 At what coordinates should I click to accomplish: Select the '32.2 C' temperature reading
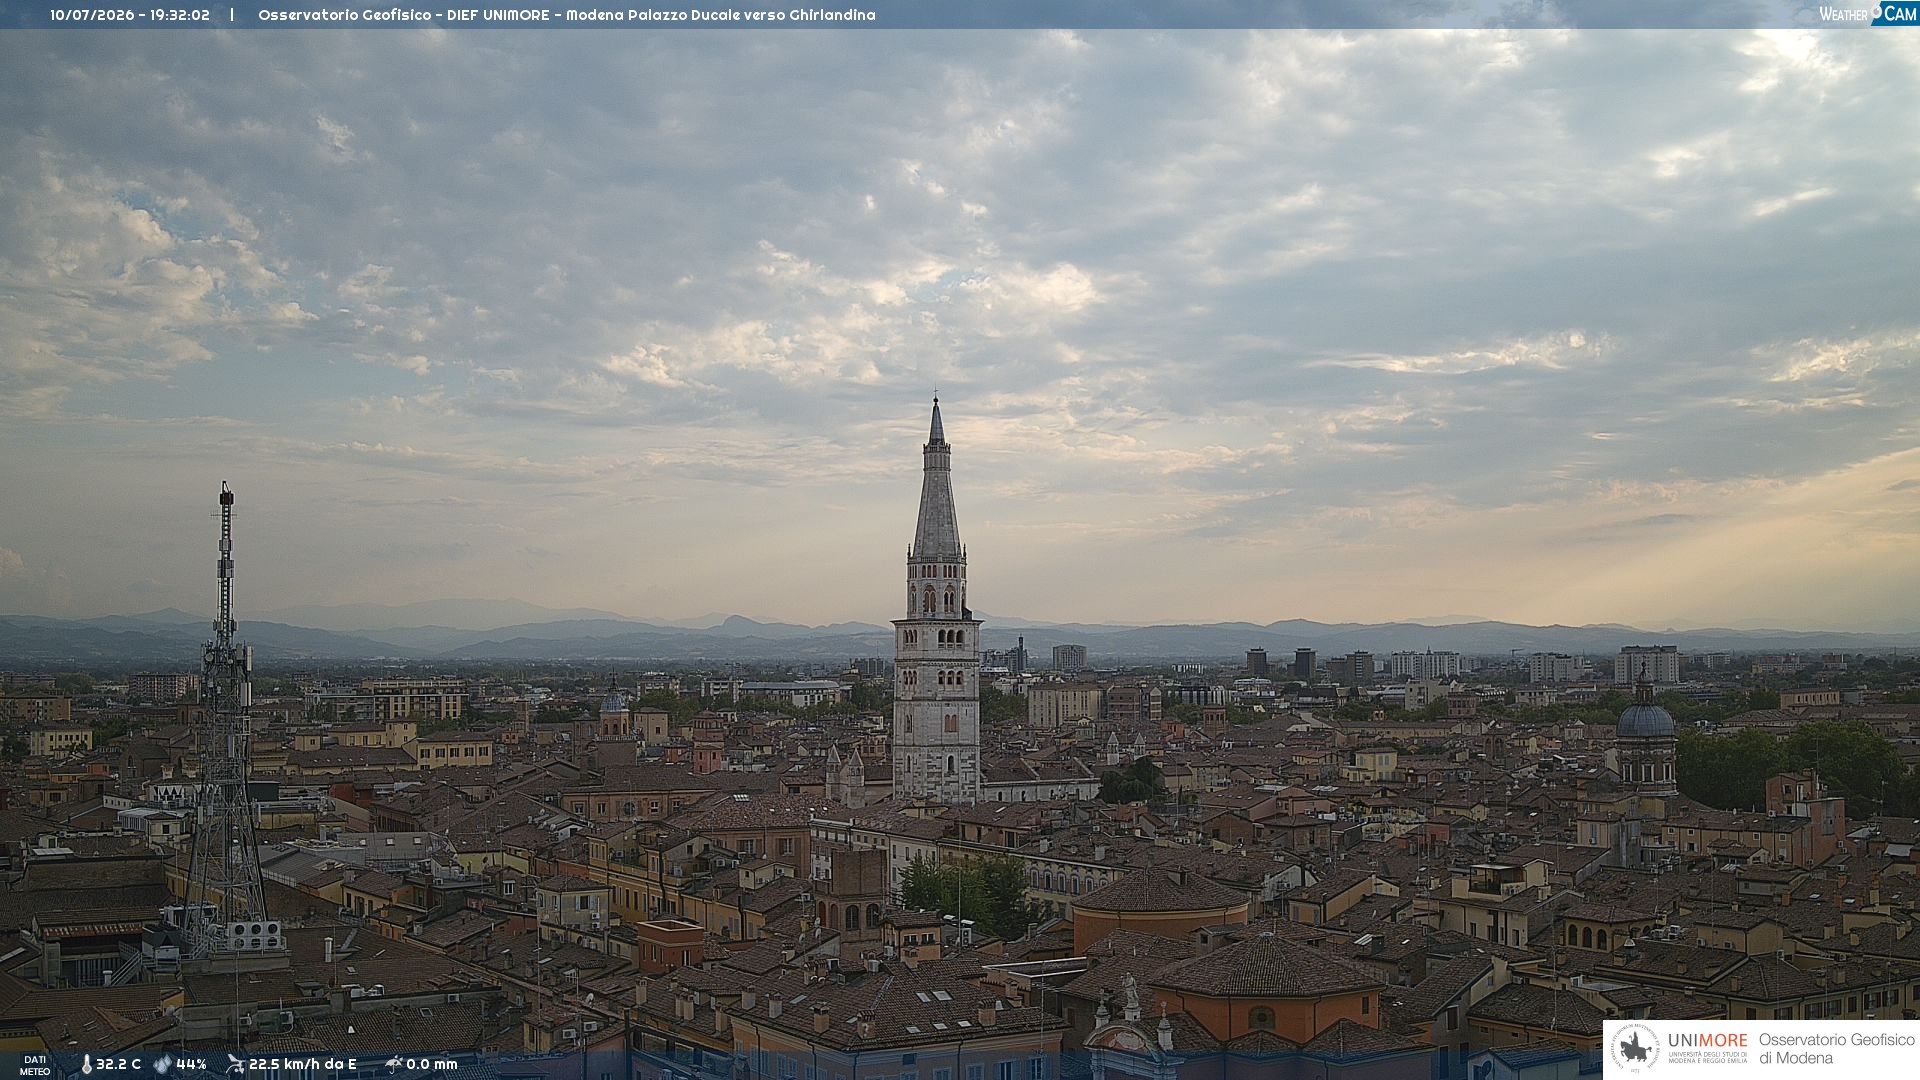pyautogui.click(x=118, y=1064)
